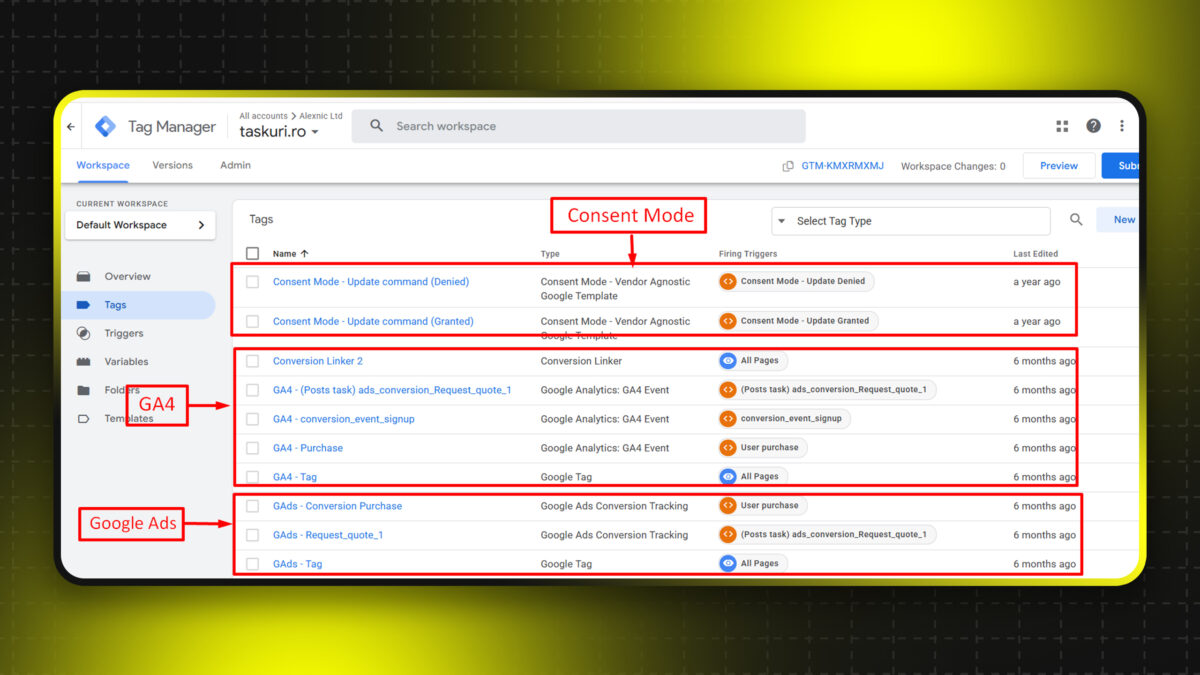Expand the Default Workspace selector
The image size is (1200, 675).
point(140,225)
